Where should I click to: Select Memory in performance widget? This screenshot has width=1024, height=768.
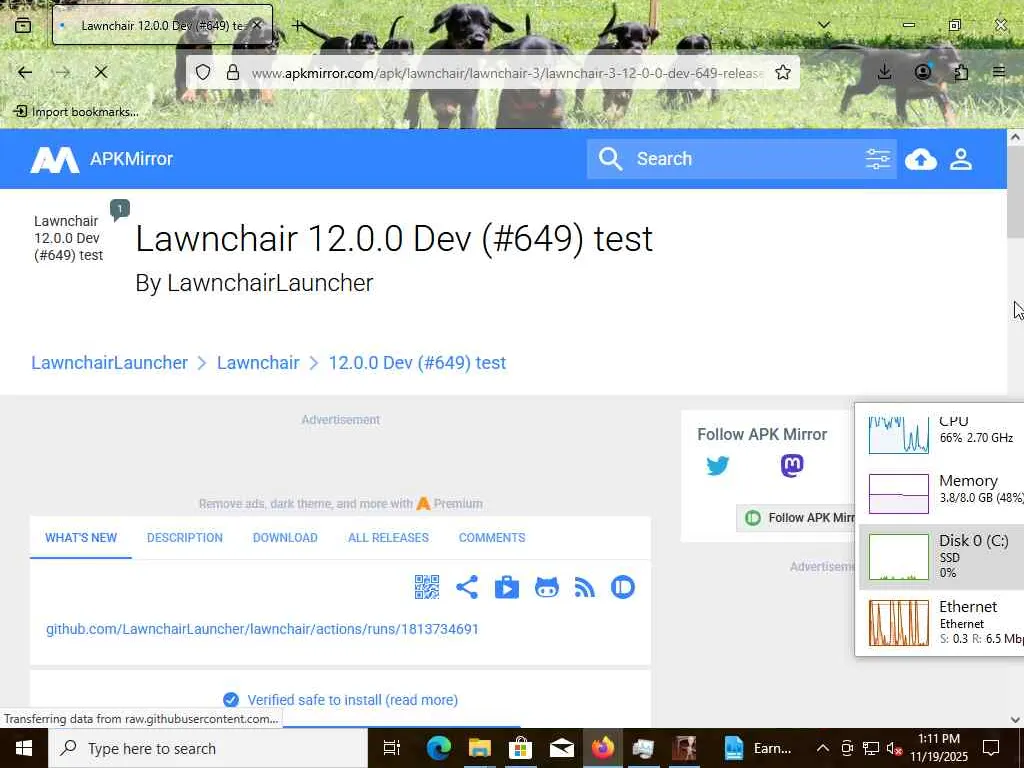tap(941, 492)
